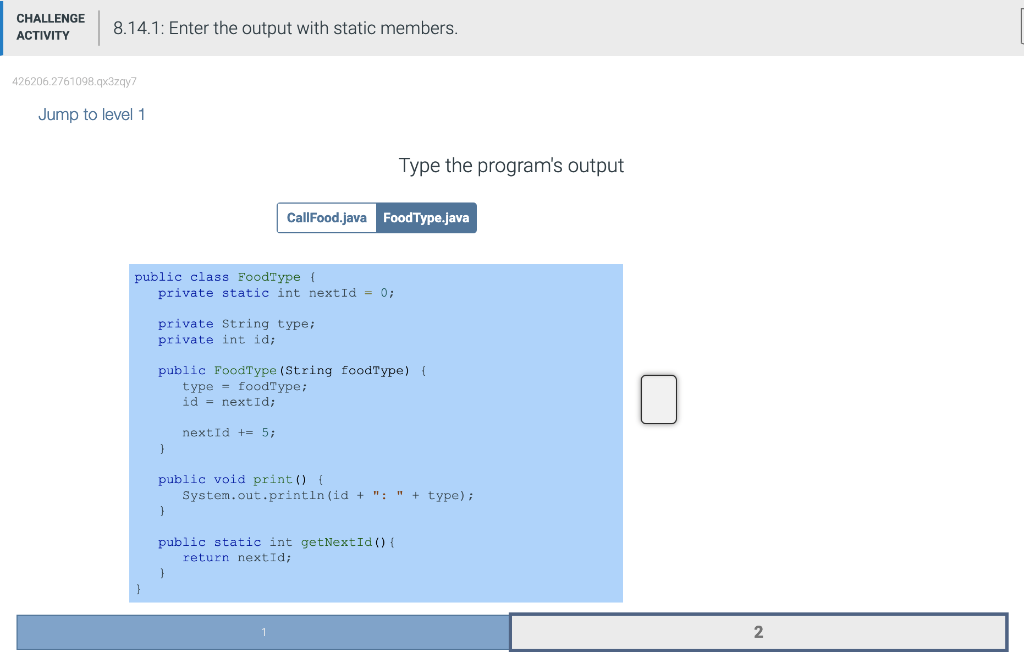Select the FoodType.java tab
1024x657 pixels.
(x=426, y=217)
